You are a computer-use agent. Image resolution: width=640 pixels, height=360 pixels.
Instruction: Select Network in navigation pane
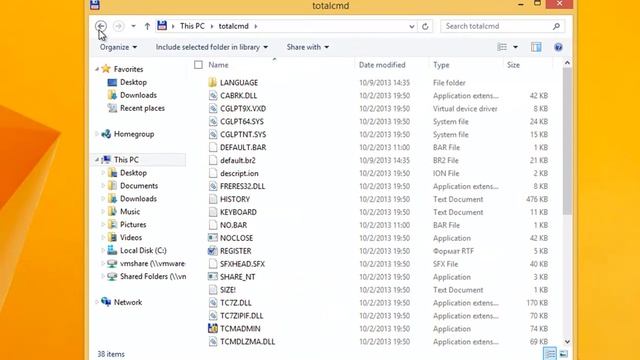click(128, 302)
